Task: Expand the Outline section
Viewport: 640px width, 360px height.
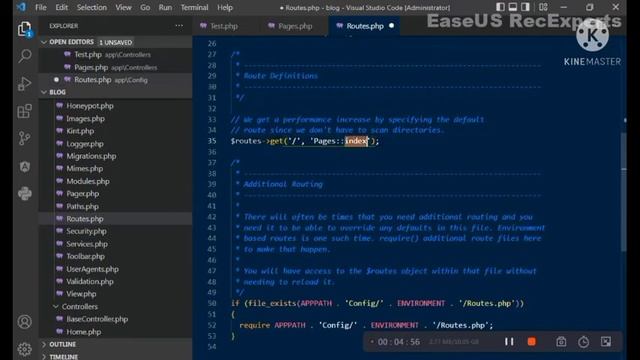Action: click(x=44, y=344)
